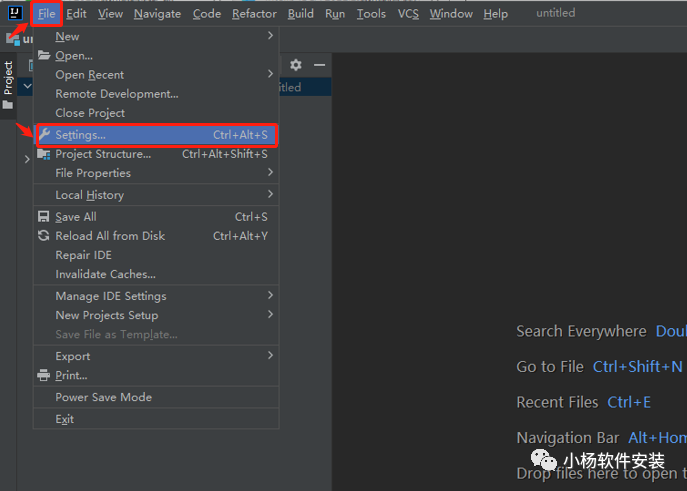
Task: Expand the Manage IDE Settings submenu
Action: 111,296
